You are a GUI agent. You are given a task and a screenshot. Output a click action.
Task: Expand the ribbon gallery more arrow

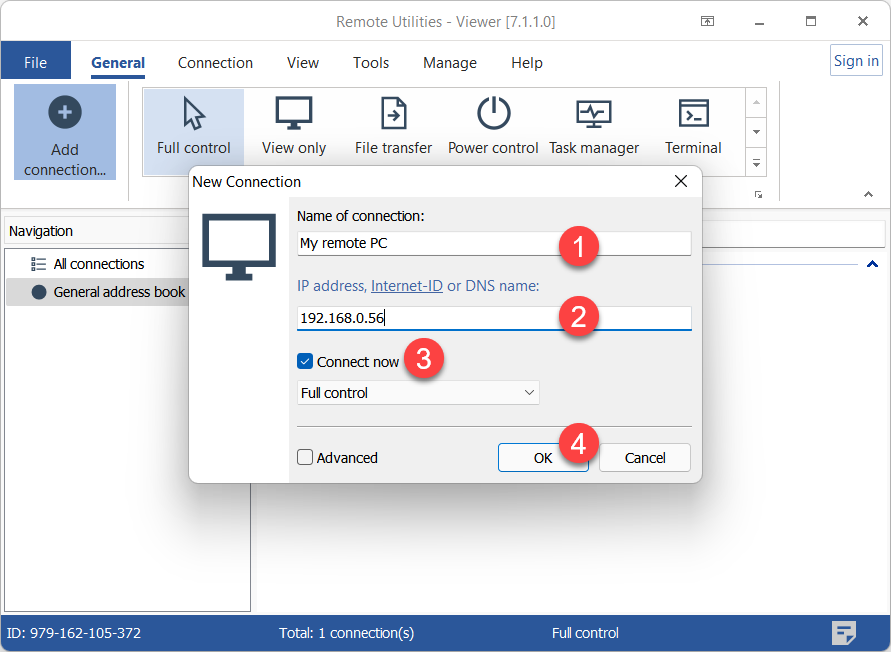(x=757, y=162)
